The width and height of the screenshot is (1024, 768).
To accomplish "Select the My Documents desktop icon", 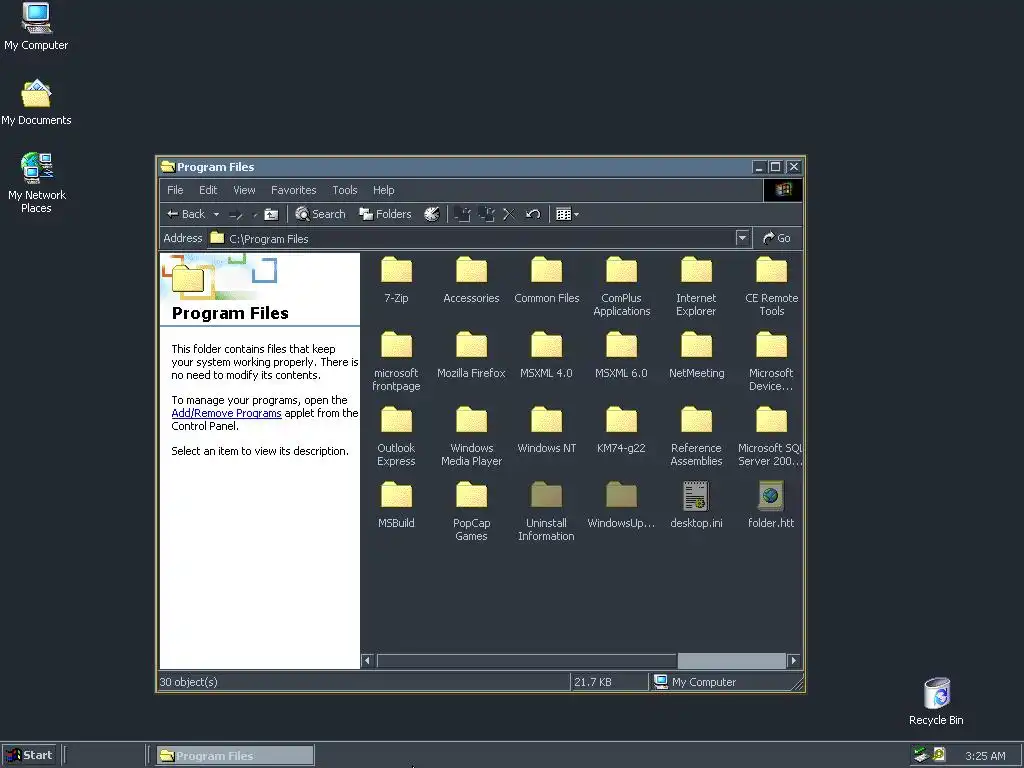I will pos(36,102).
